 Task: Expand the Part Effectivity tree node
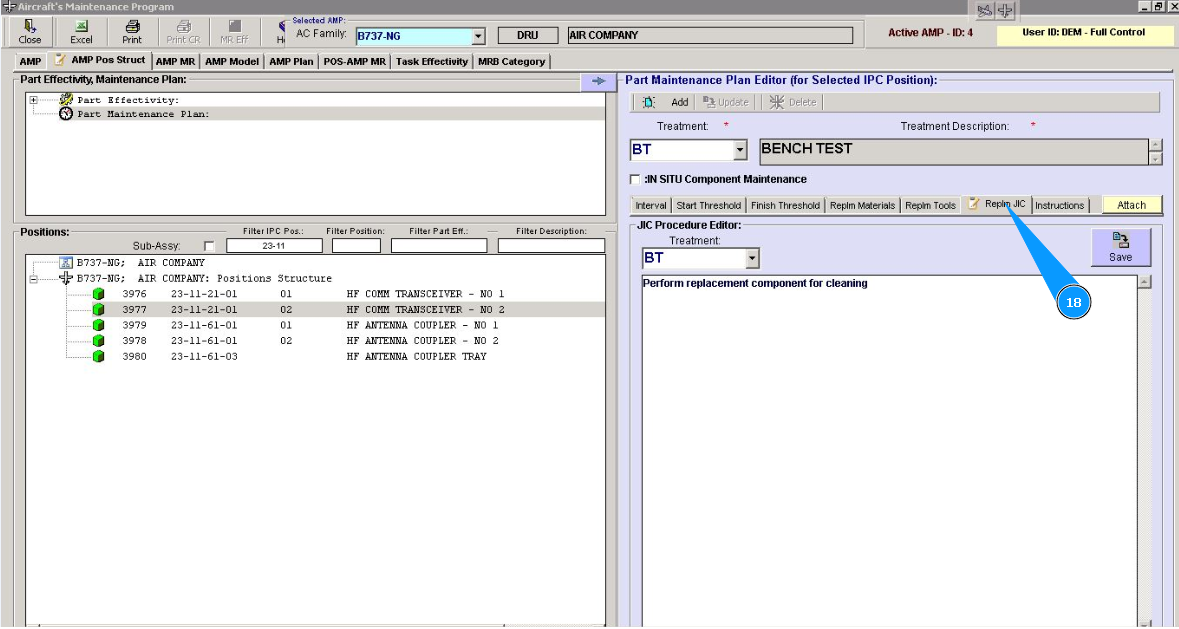pyautogui.click(x=34, y=100)
